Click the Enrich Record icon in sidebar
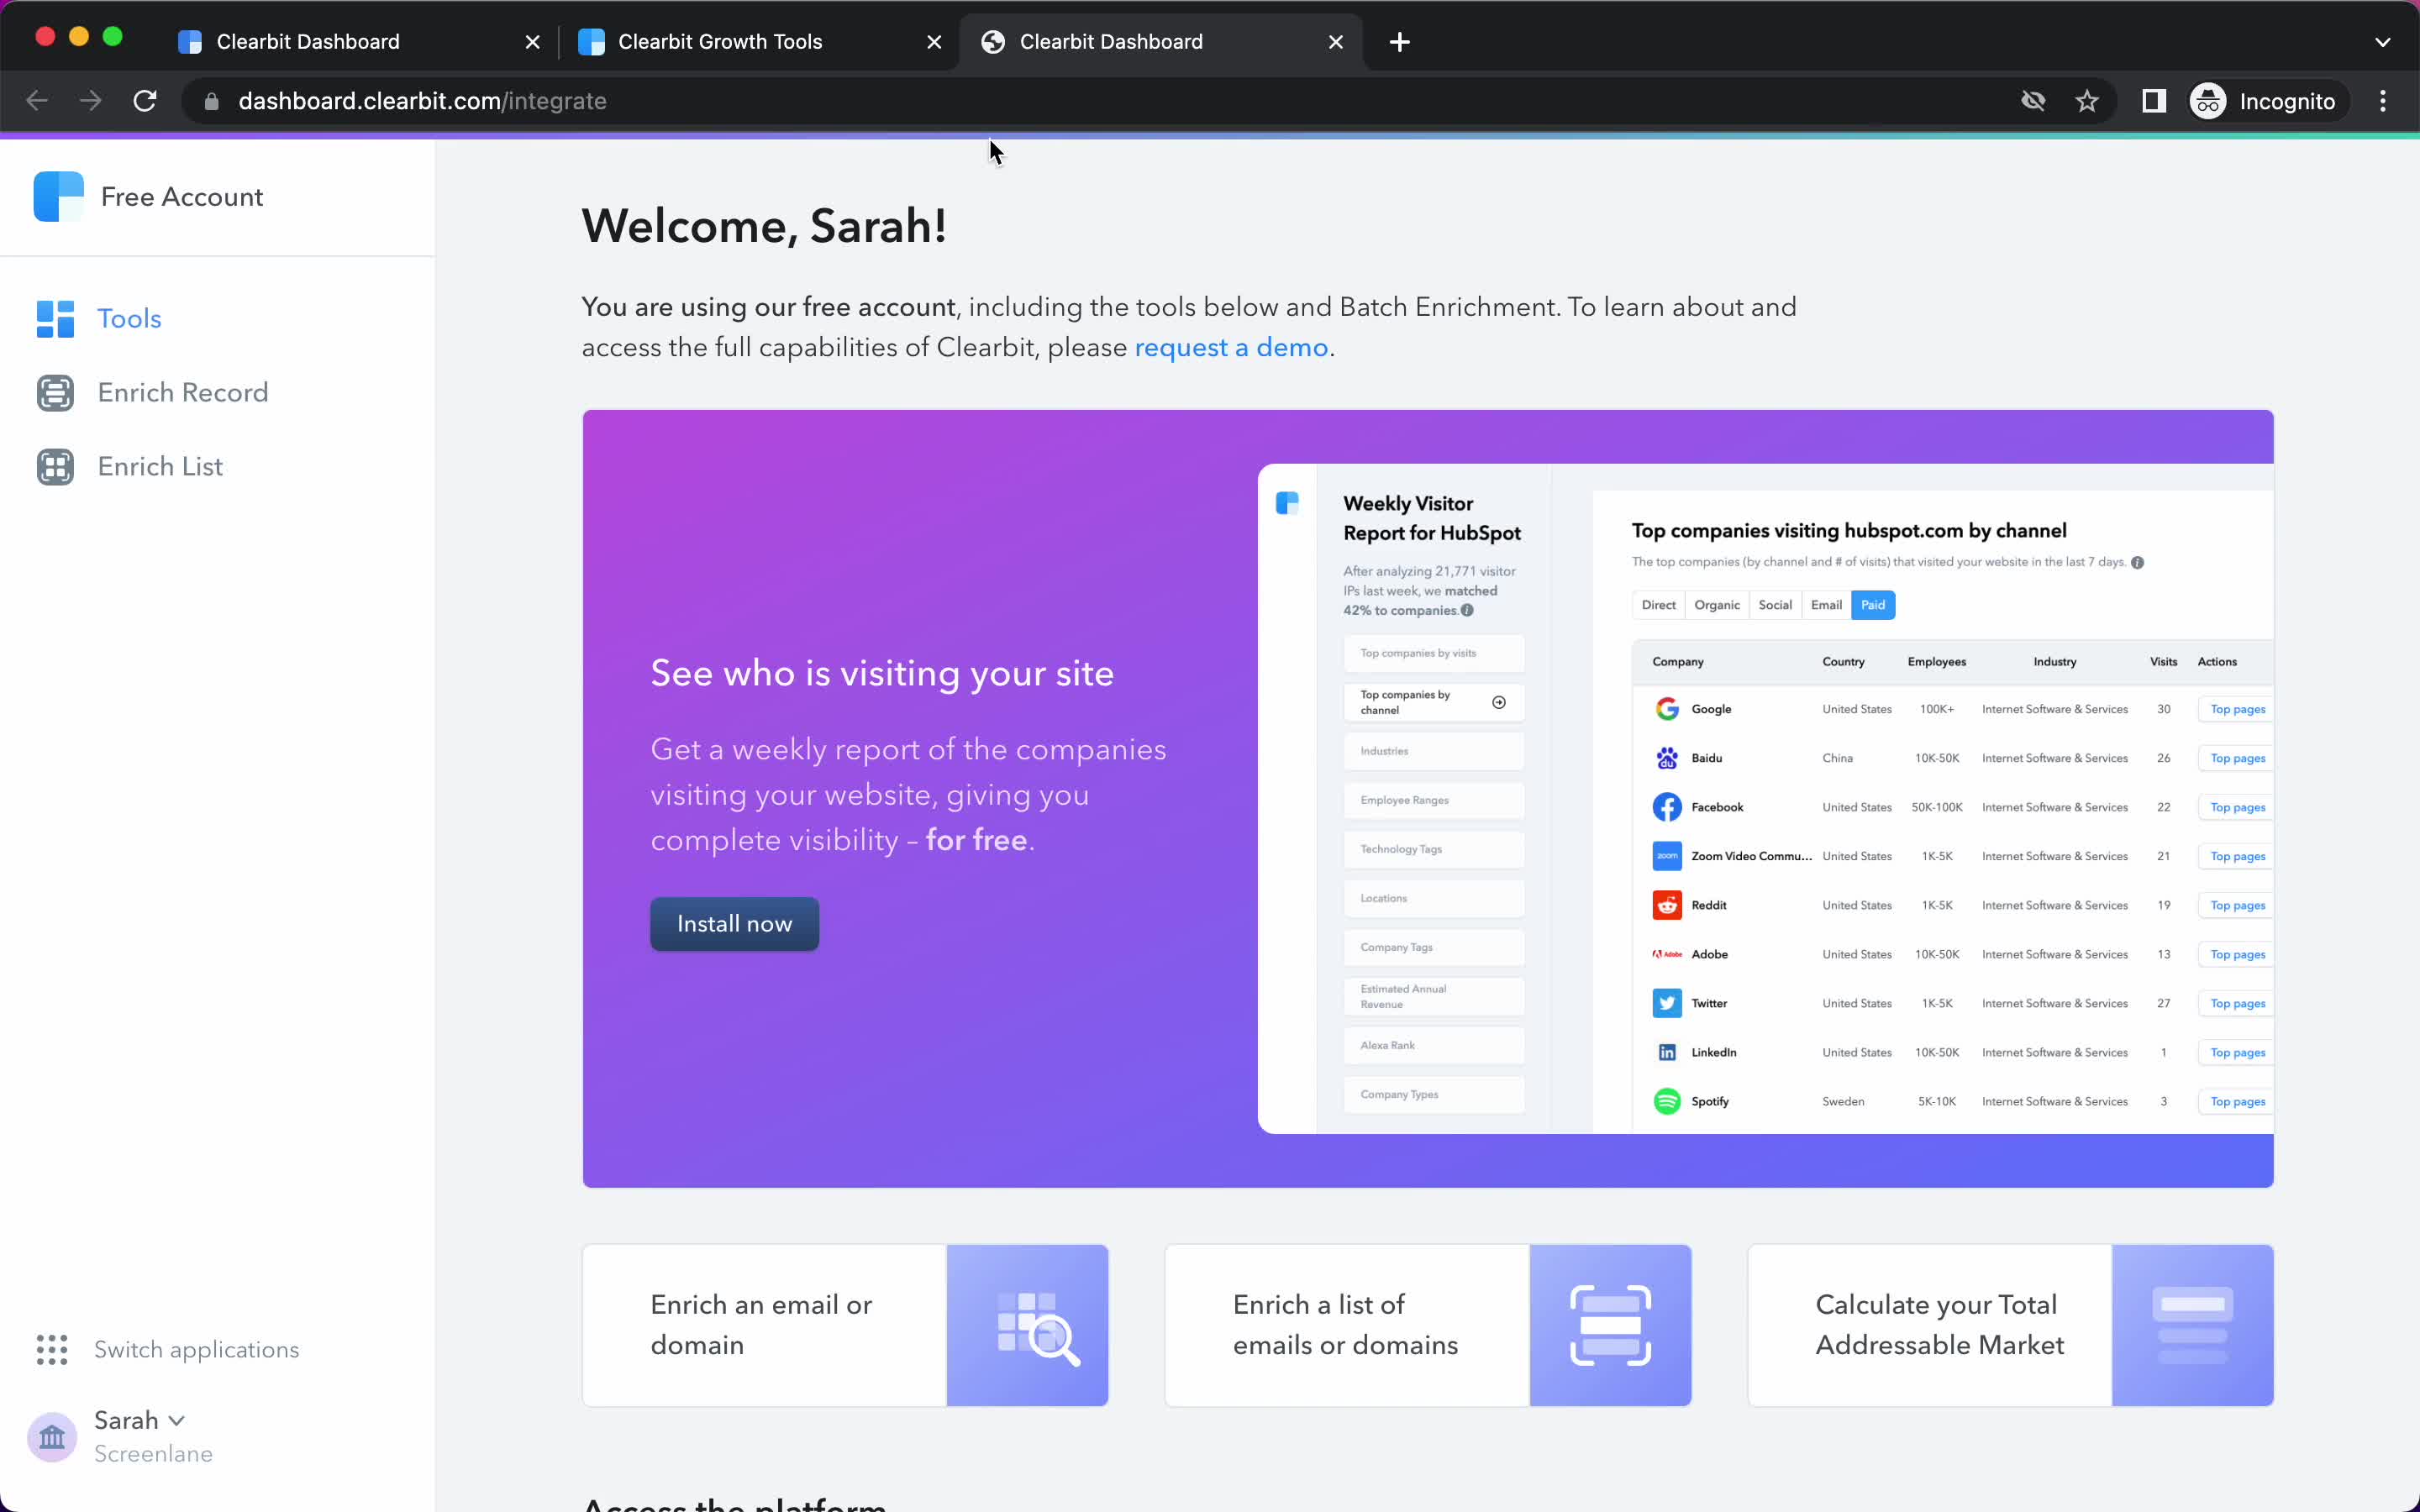The width and height of the screenshot is (2420, 1512). (x=54, y=392)
